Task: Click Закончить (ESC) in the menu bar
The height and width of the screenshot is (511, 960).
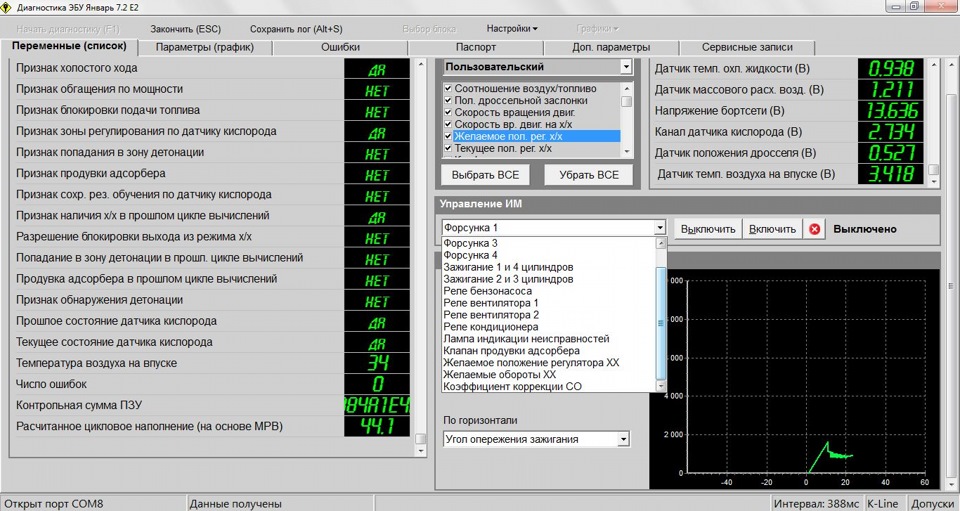Action: [x=185, y=29]
